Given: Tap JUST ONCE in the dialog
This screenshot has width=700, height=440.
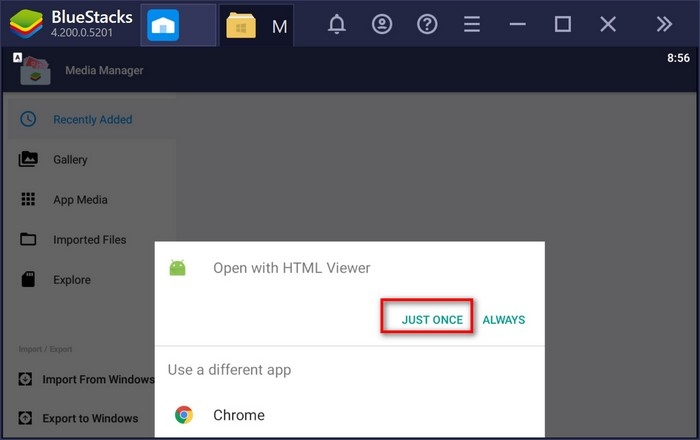Looking at the screenshot, I should pos(432,320).
